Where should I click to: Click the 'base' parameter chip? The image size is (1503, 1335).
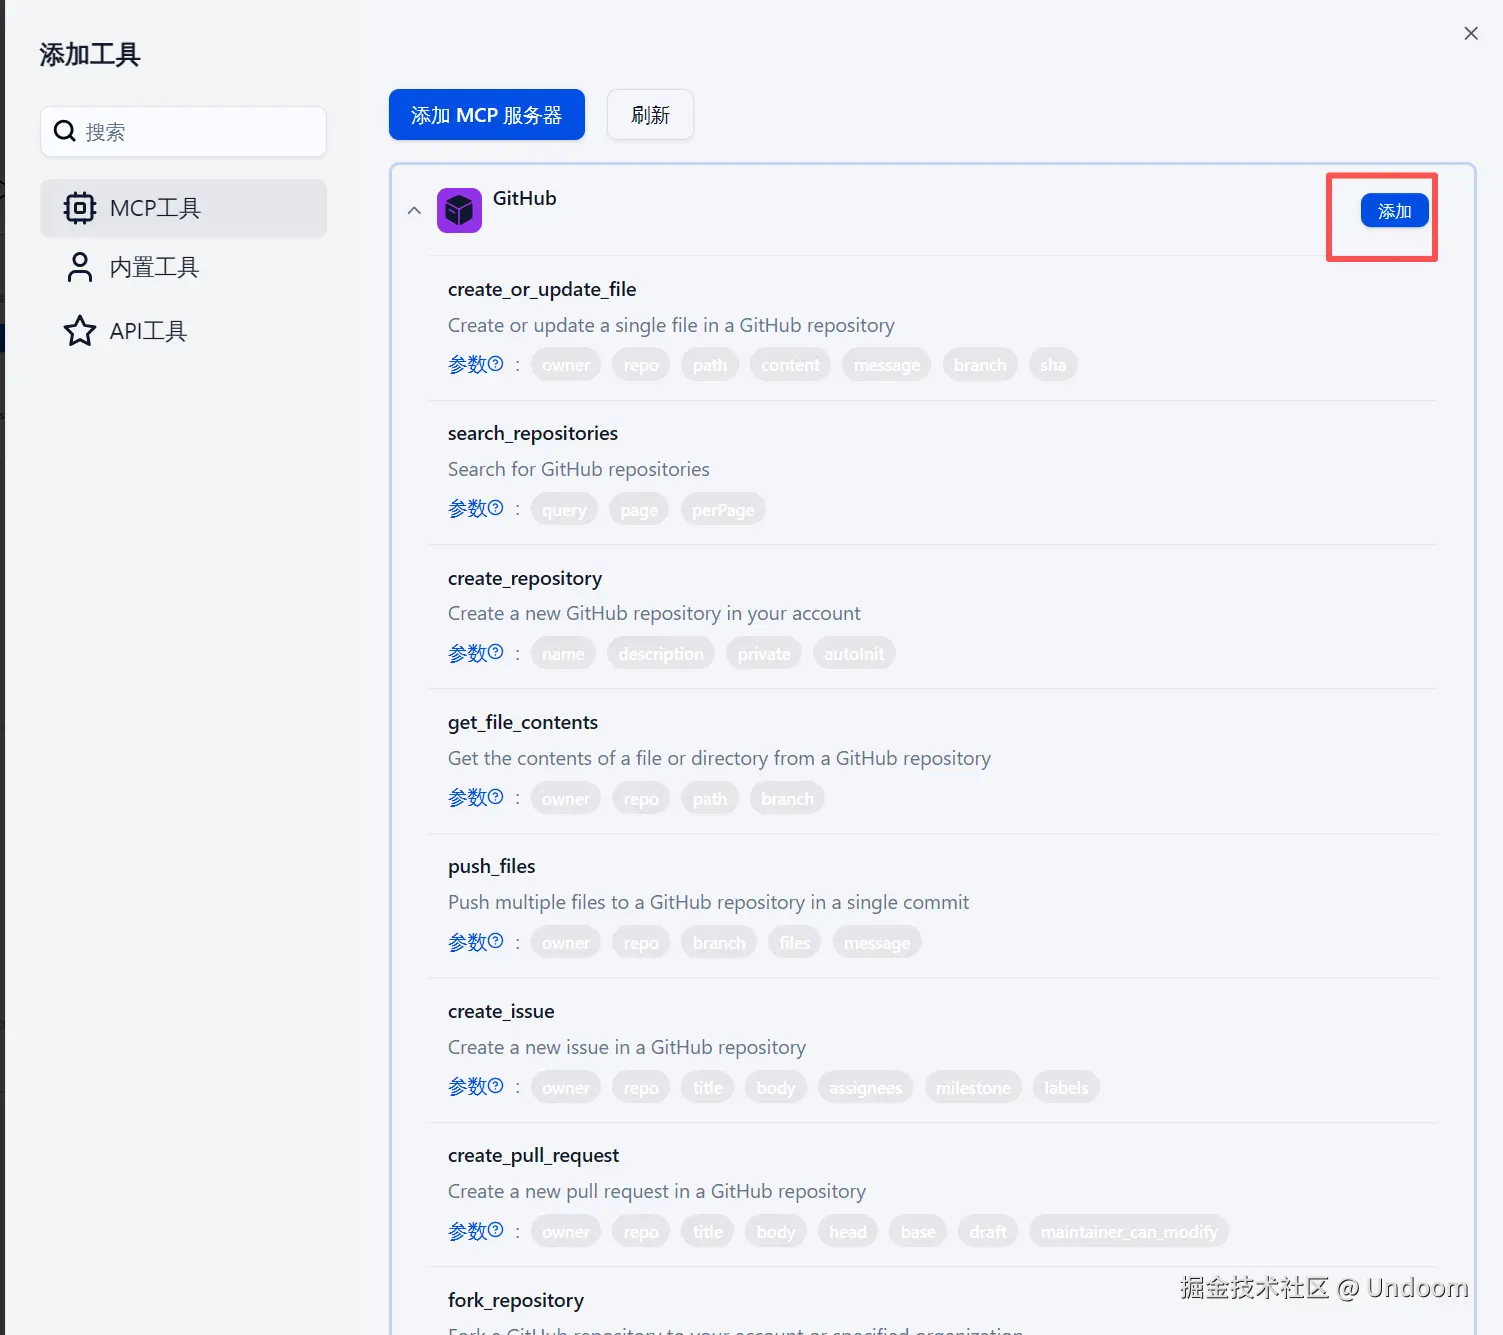(x=918, y=1231)
